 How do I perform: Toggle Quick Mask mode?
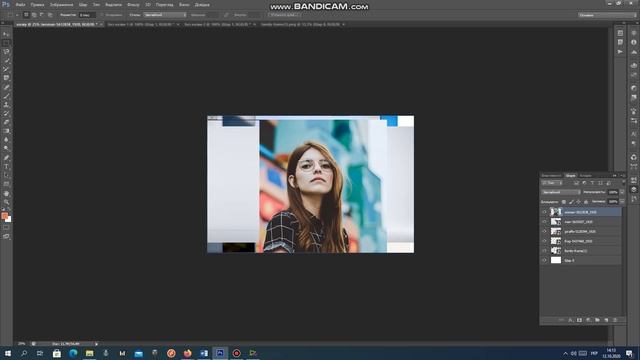coord(6,227)
